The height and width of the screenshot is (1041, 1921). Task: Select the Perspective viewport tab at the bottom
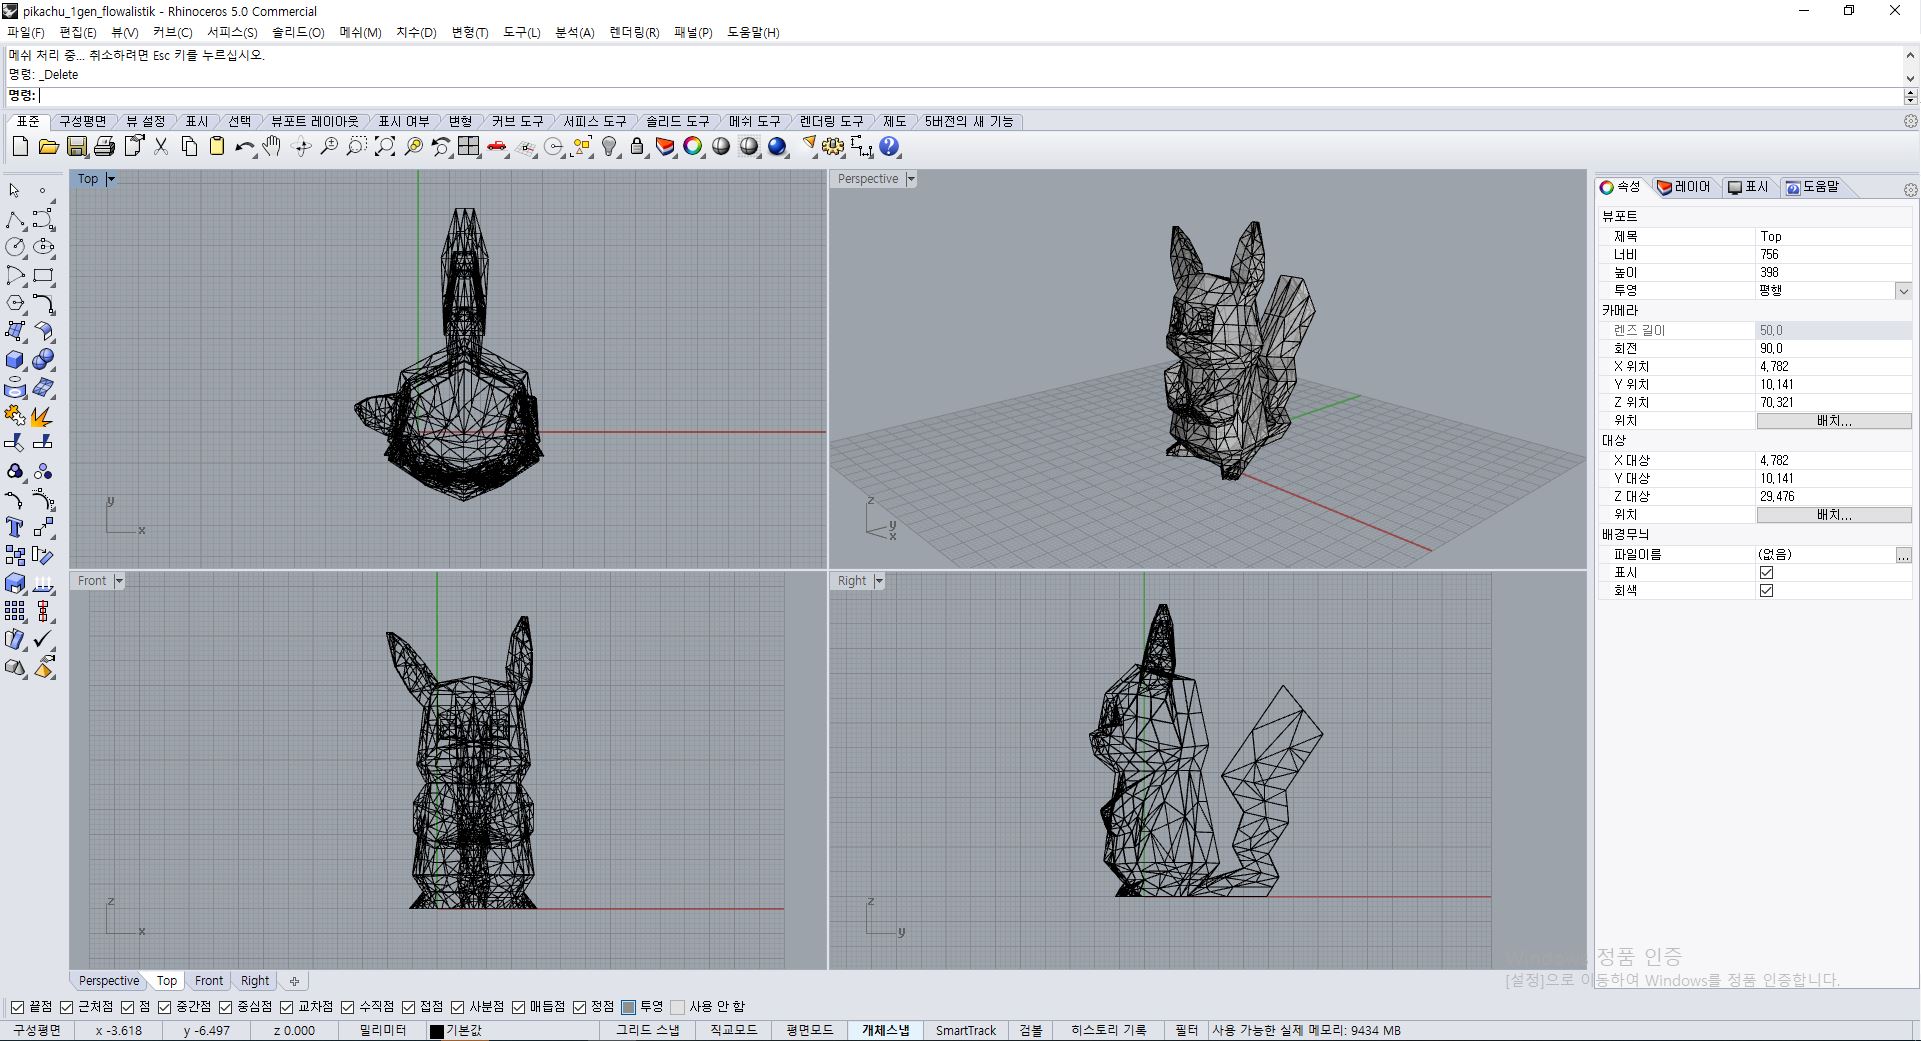pos(109,981)
